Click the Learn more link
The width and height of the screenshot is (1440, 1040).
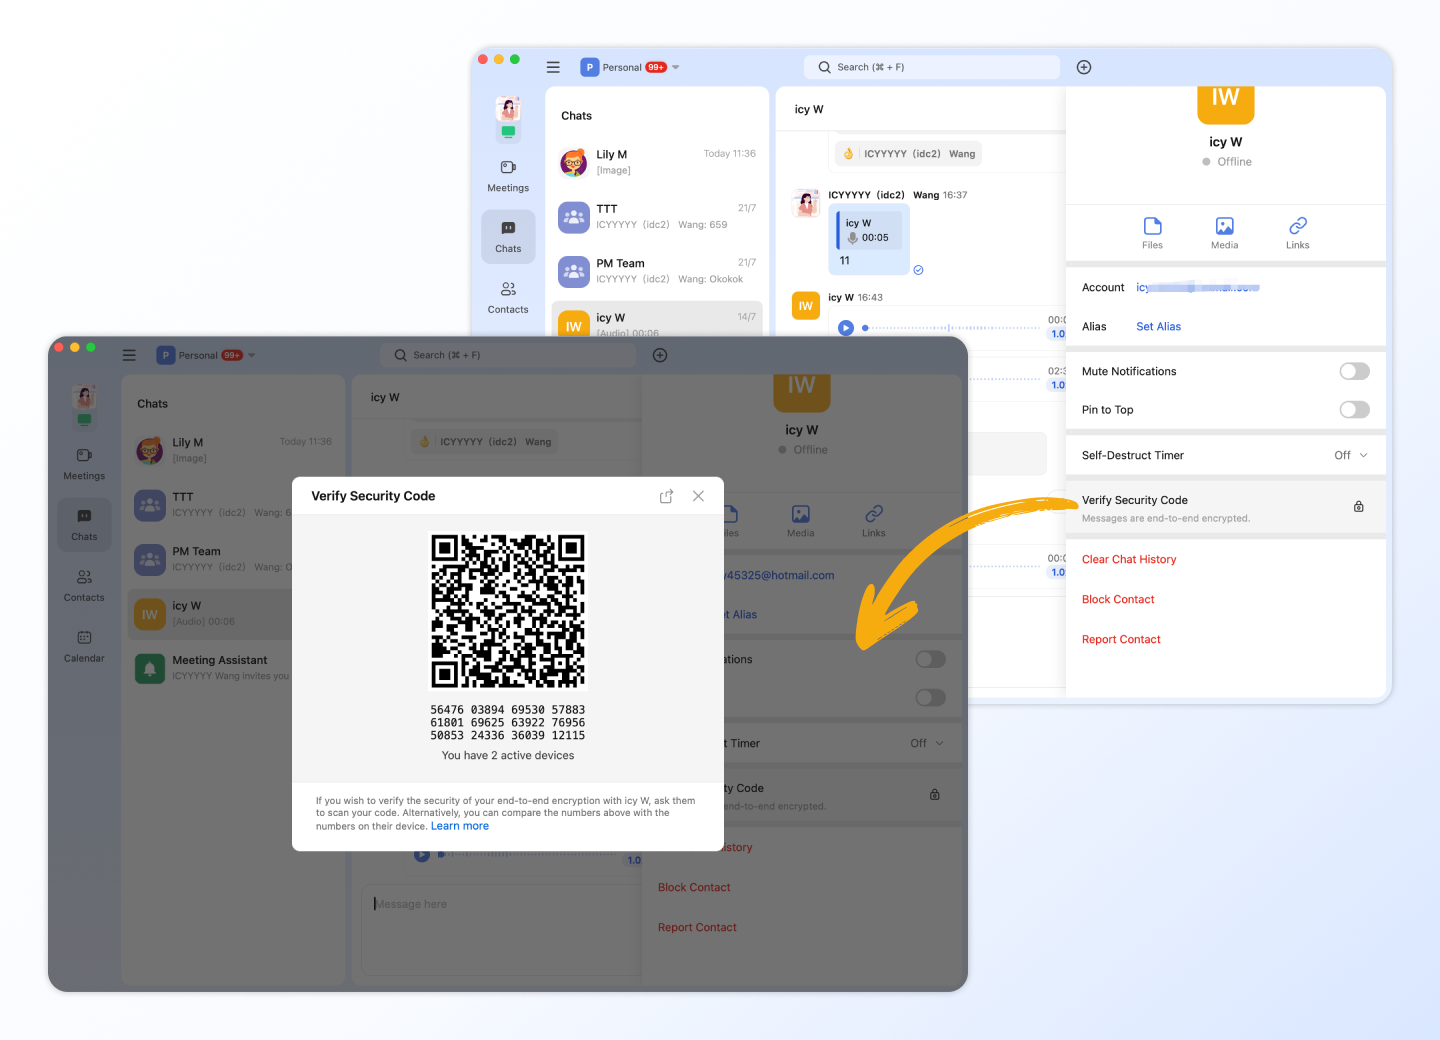(460, 826)
